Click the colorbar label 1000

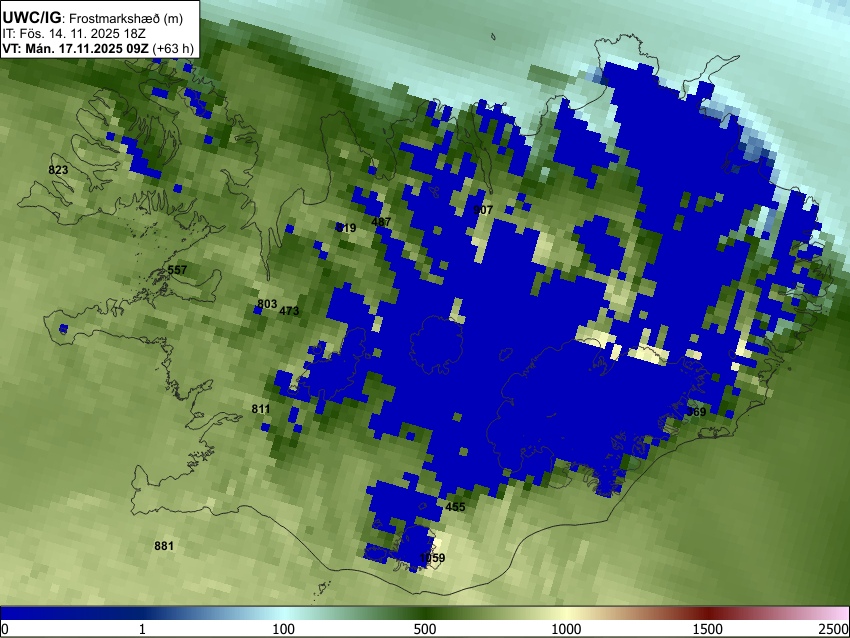566,629
